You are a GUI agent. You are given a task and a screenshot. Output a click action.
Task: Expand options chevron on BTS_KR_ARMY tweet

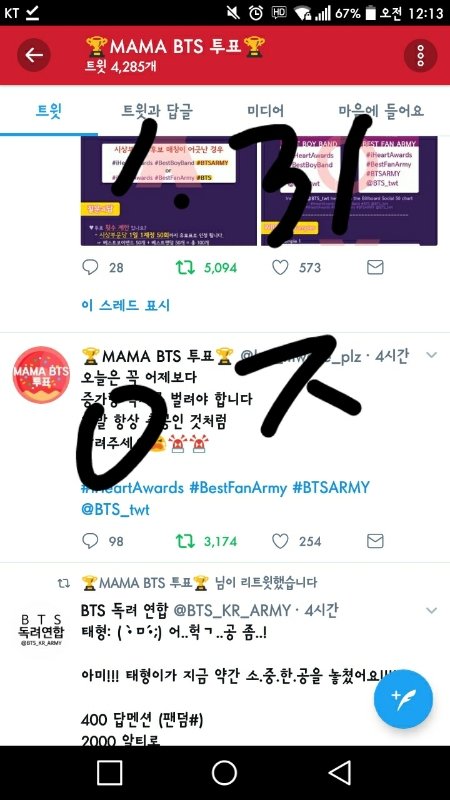coord(432,610)
